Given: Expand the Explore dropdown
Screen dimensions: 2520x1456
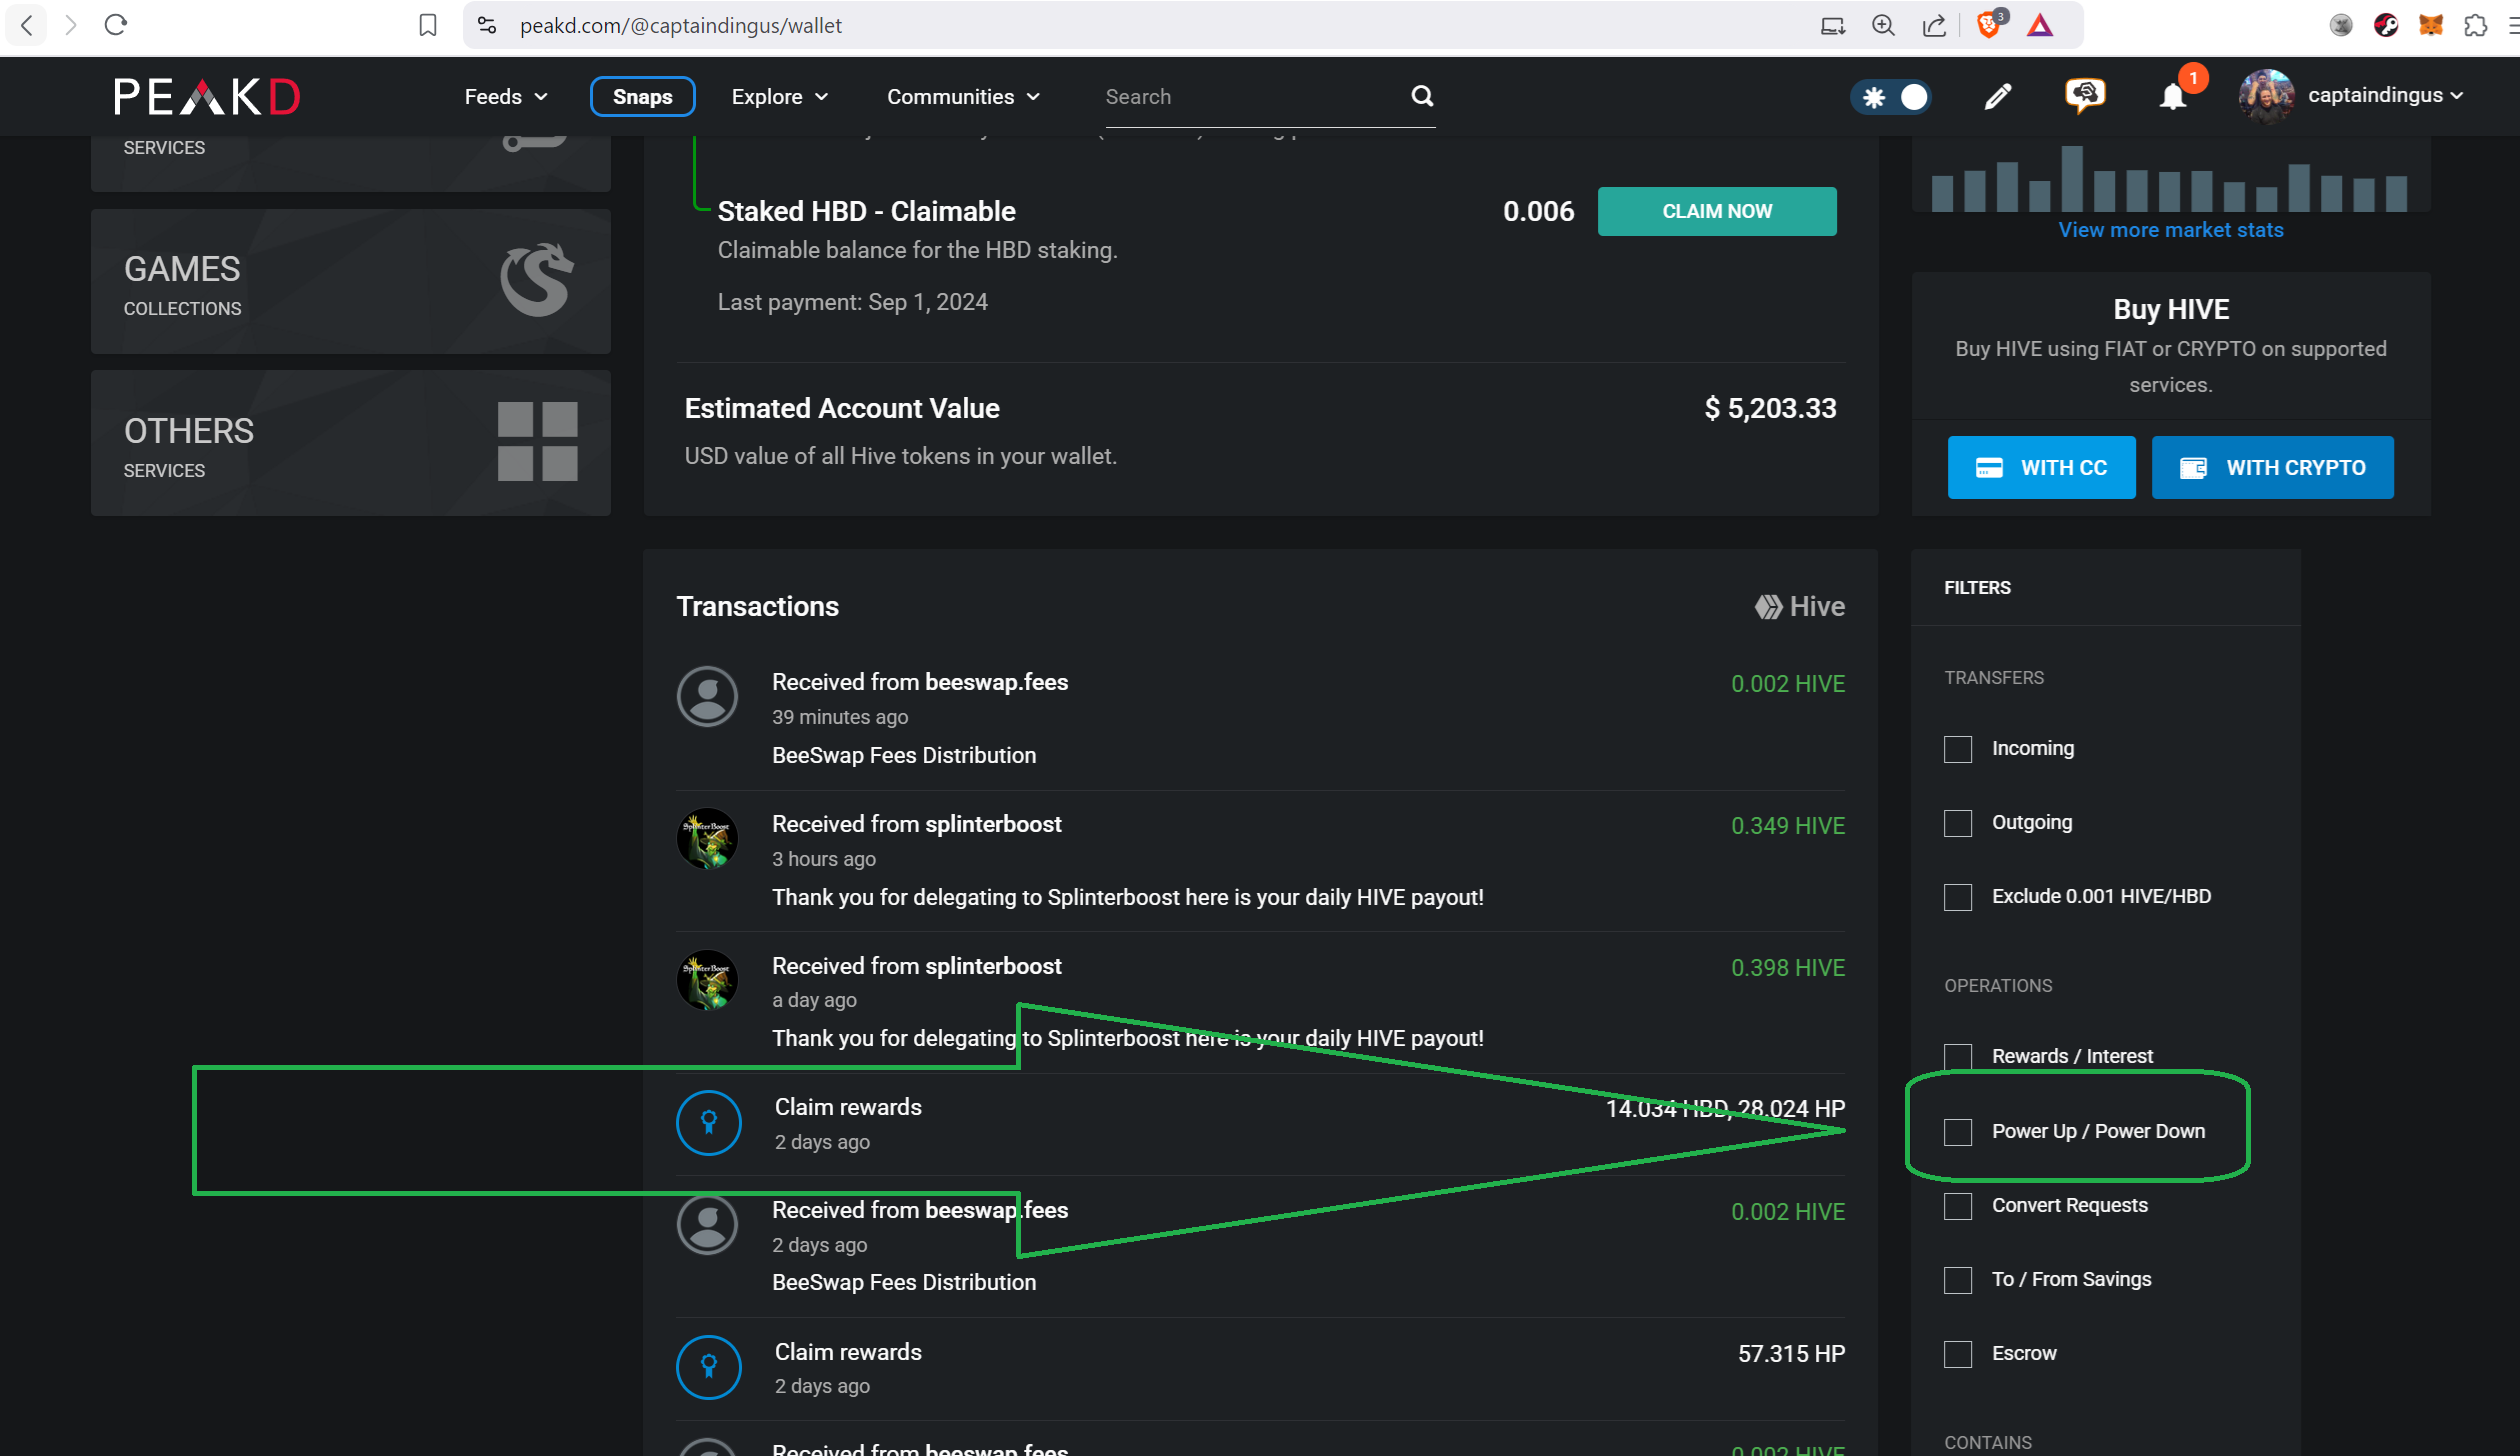Looking at the screenshot, I should click(x=780, y=97).
